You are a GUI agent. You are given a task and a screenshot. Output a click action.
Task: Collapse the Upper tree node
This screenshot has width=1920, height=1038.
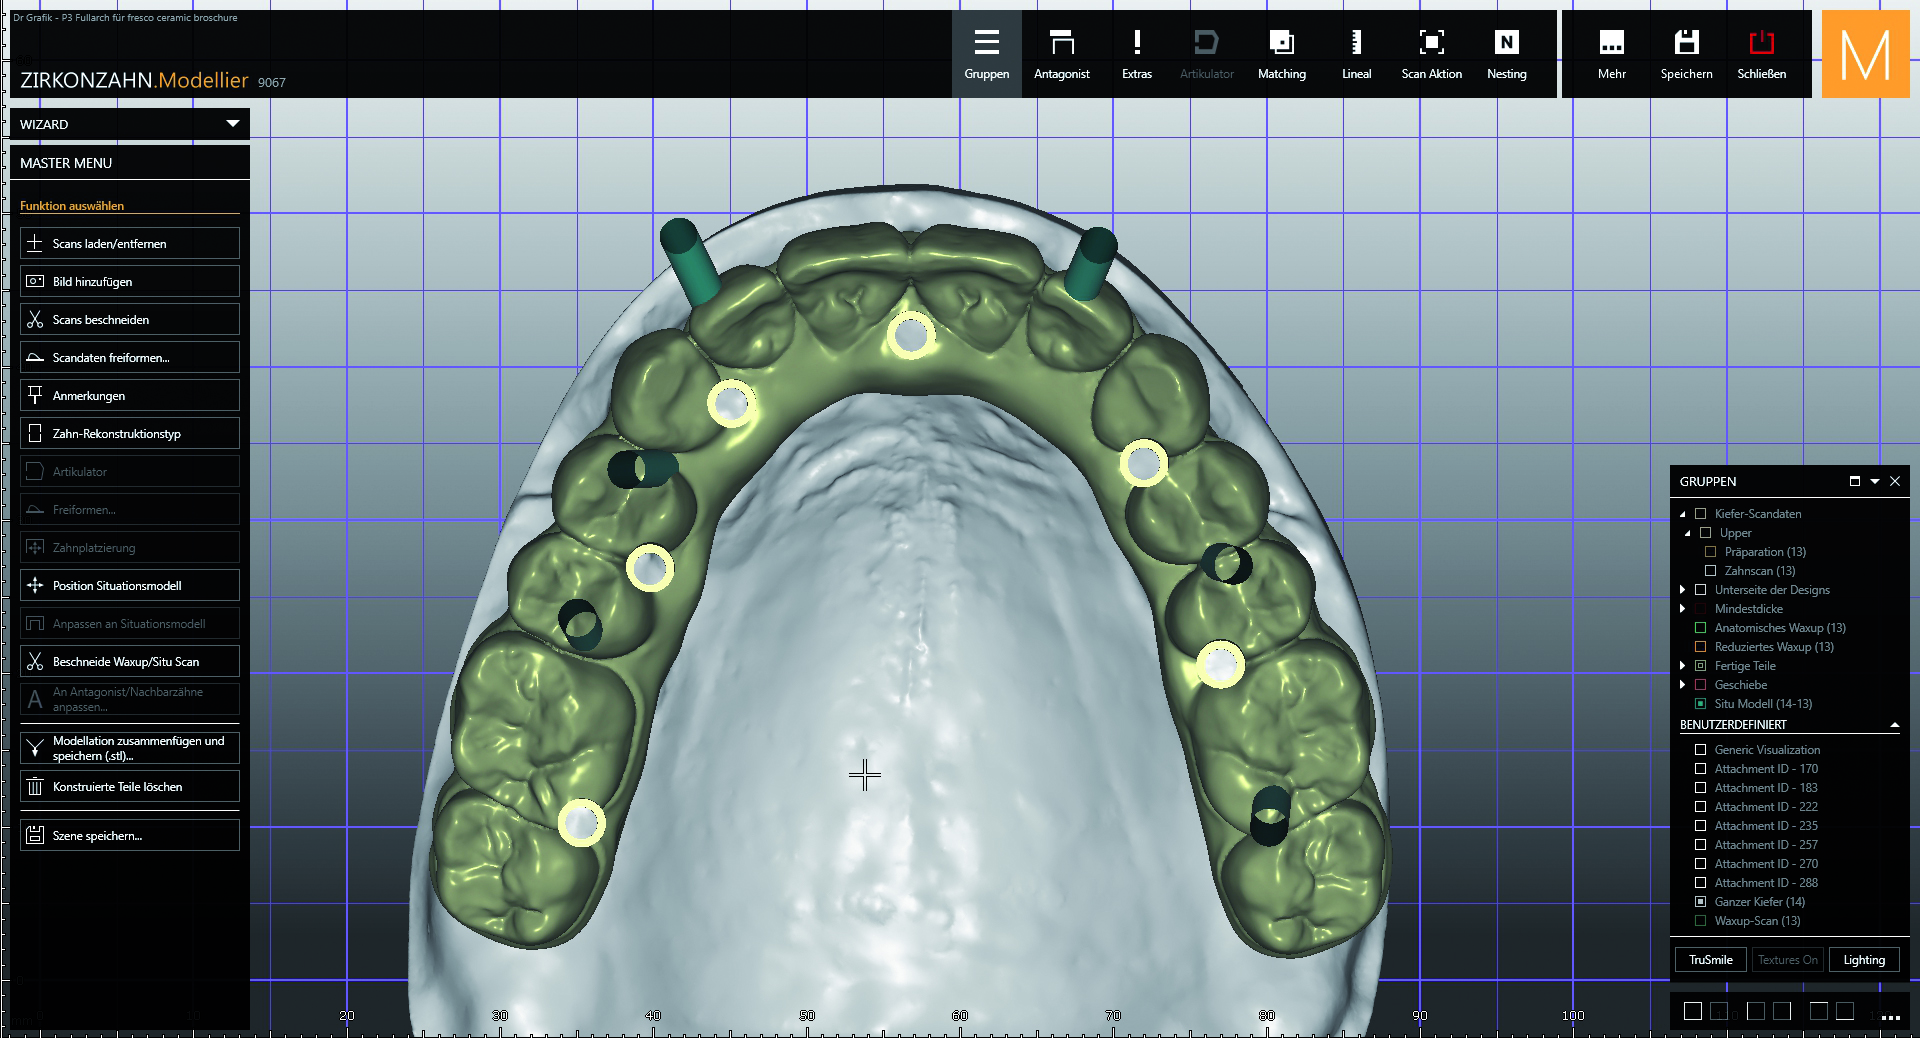(1687, 533)
